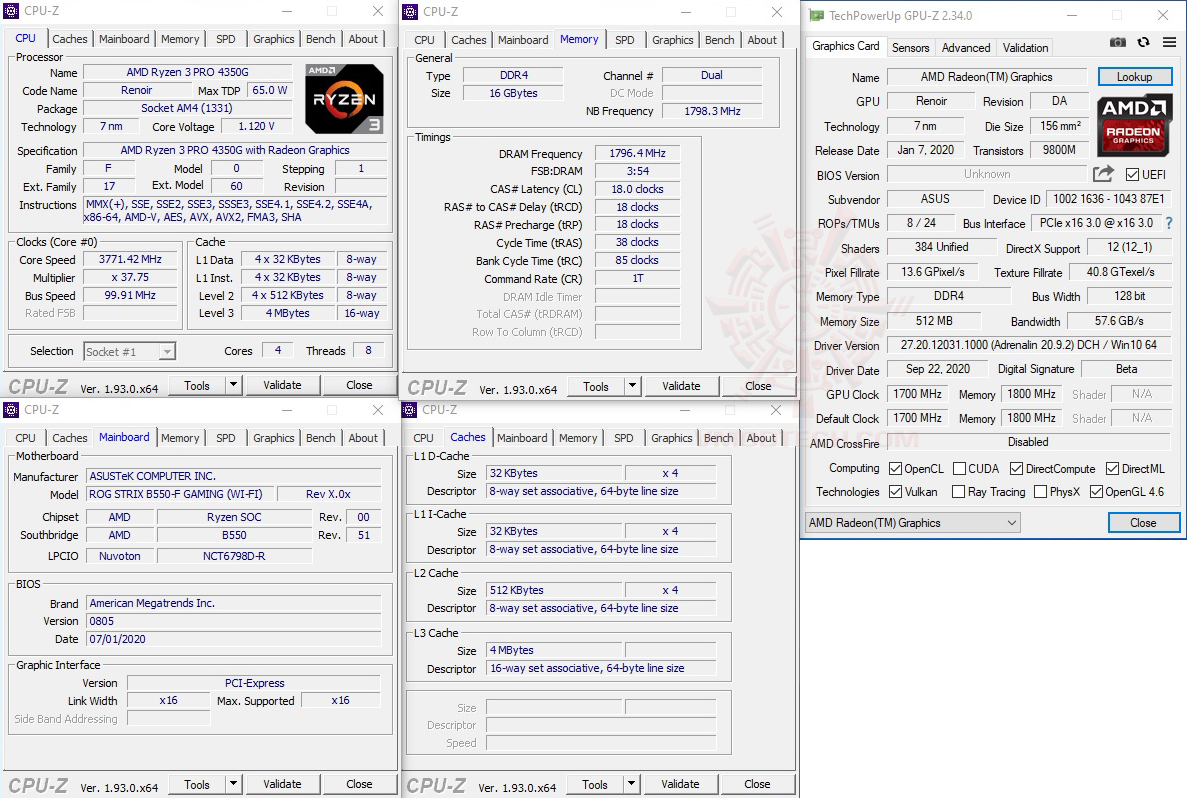This screenshot has width=1187, height=798.
Task: Click Close button in the Memory window
Action: point(758,386)
